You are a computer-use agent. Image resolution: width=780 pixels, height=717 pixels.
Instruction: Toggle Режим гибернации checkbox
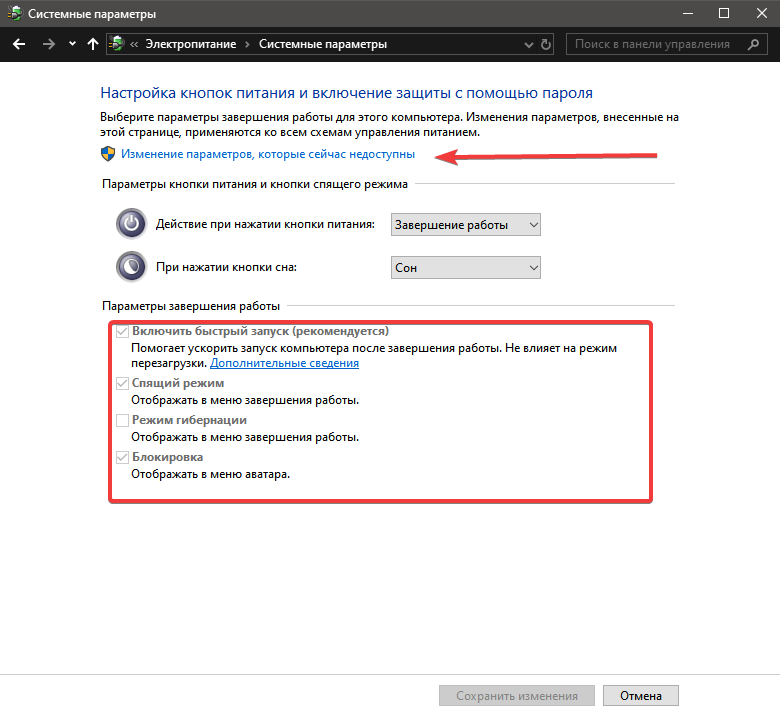122,420
